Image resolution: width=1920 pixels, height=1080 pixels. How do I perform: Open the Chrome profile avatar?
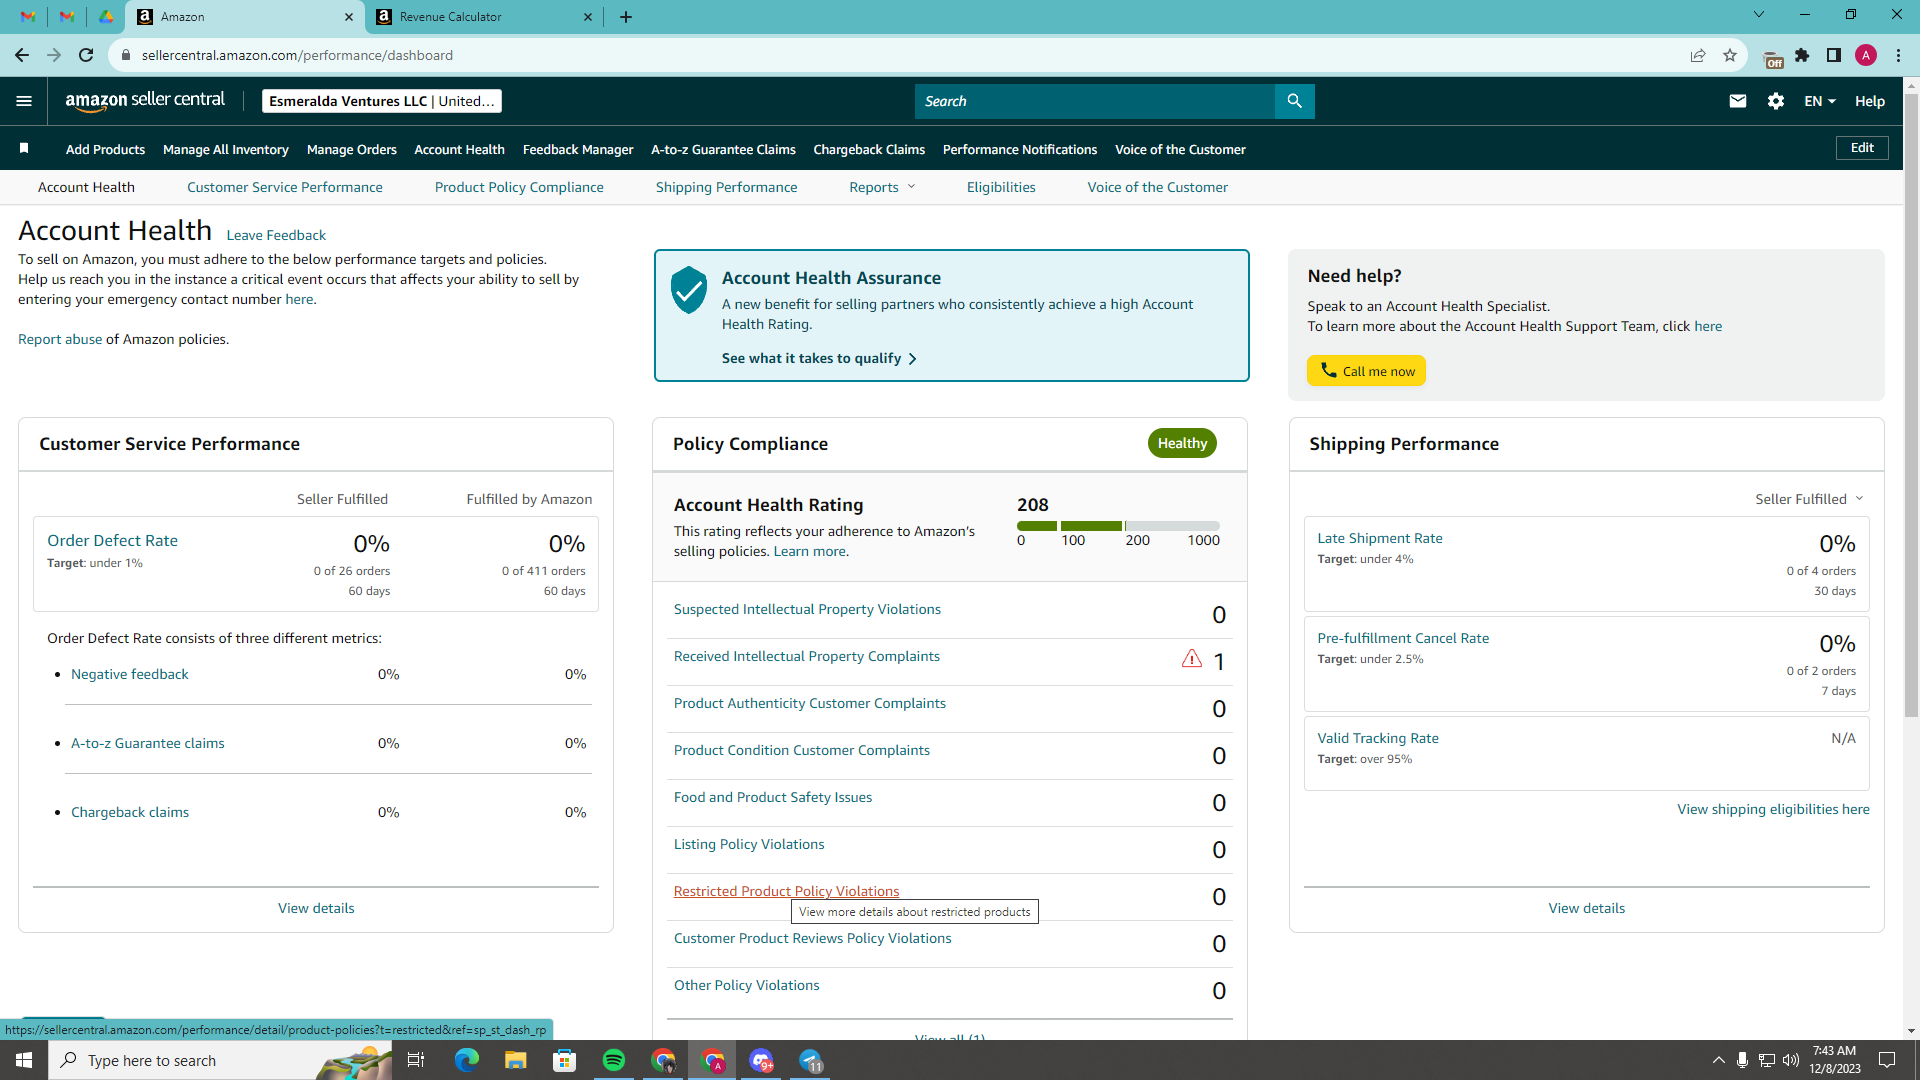(x=1866, y=55)
